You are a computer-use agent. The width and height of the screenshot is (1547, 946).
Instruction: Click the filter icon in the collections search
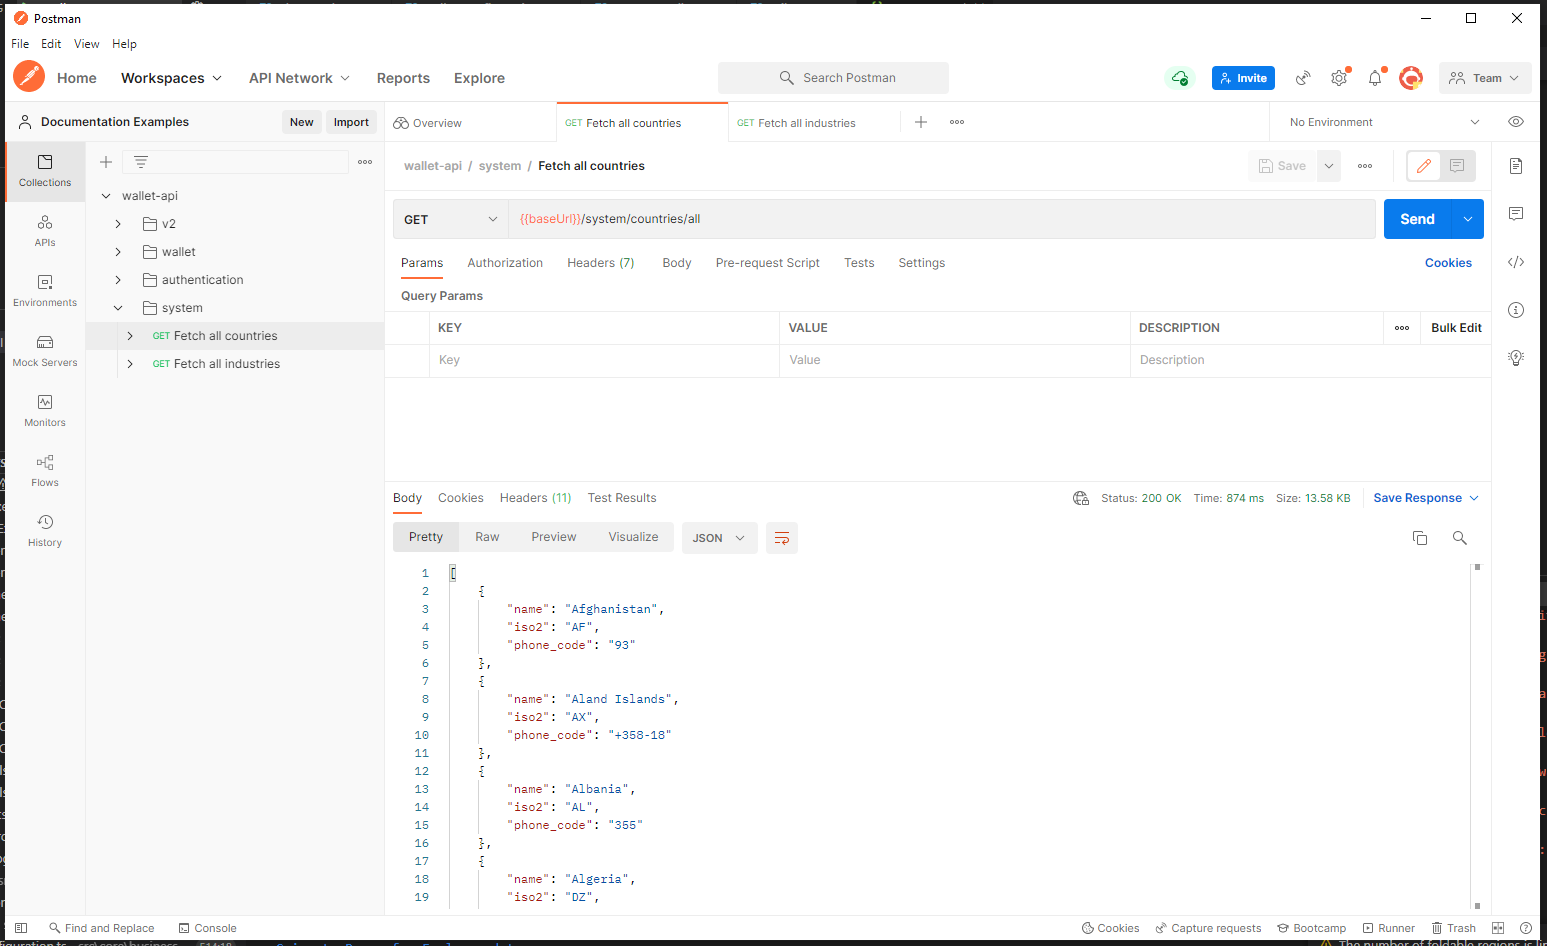click(141, 162)
